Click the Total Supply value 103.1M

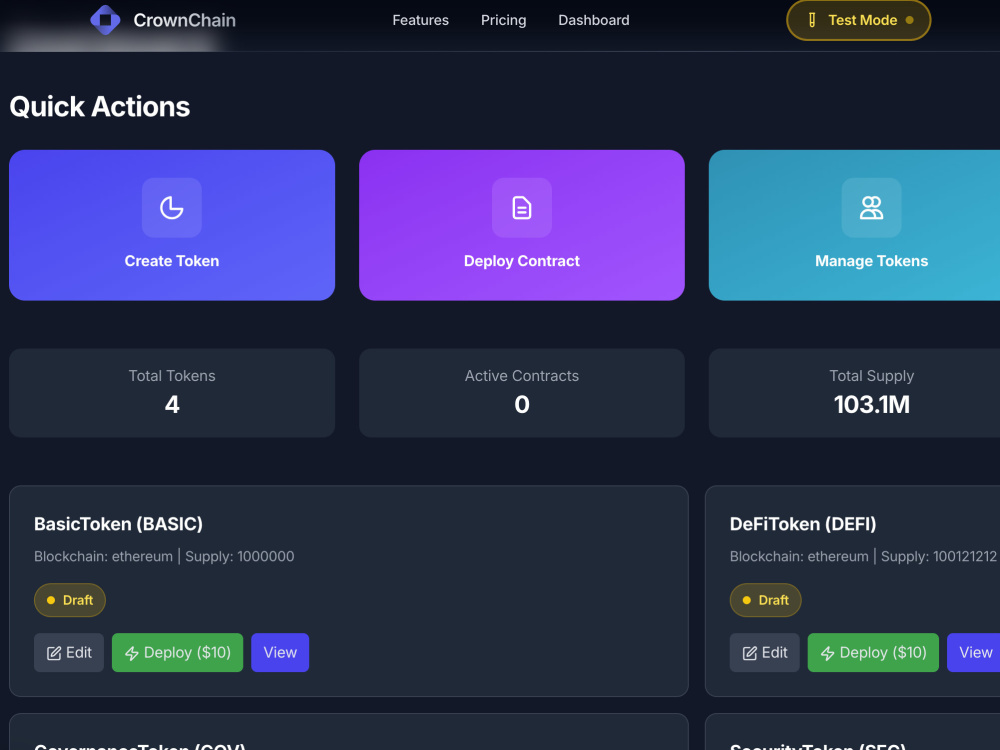tap(871, 404)
